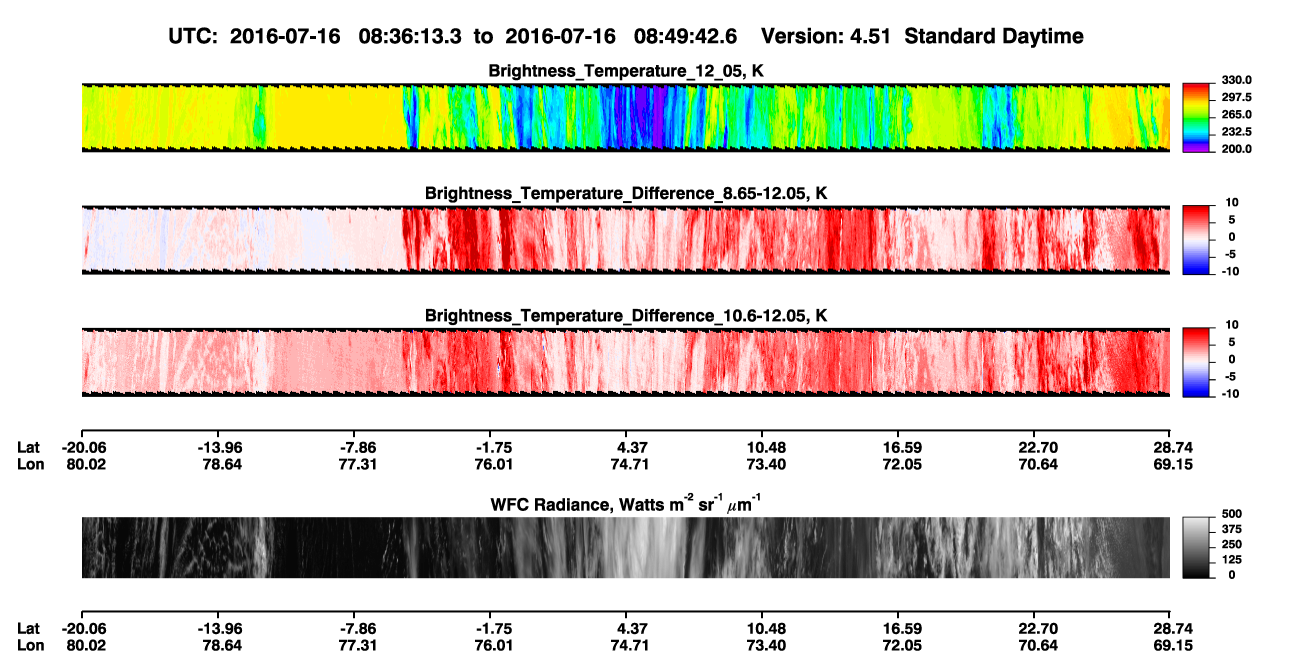
Task: Click latitude -20.06 on the upper axis
Action: [85, 447]
